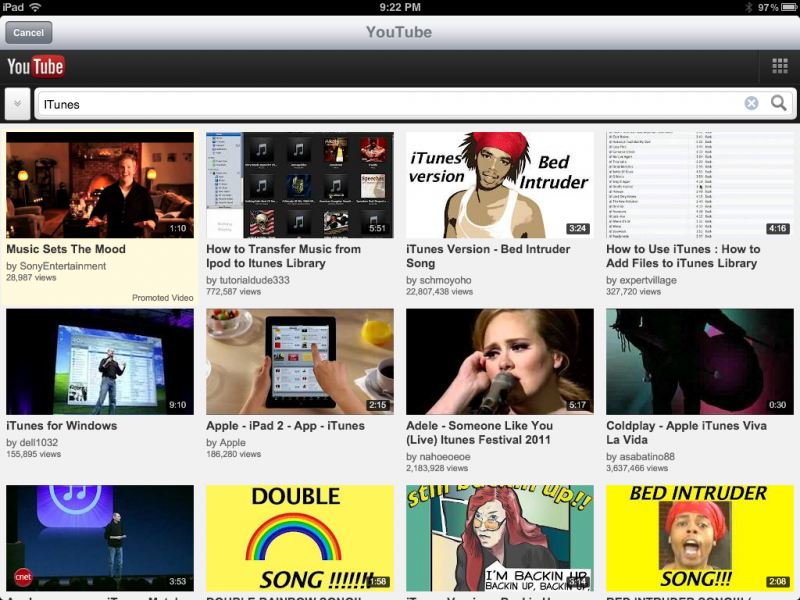This screenshot has width=800, height=600.
Task: Select the title Music Sets The Mood
Action: click(66, 249)
